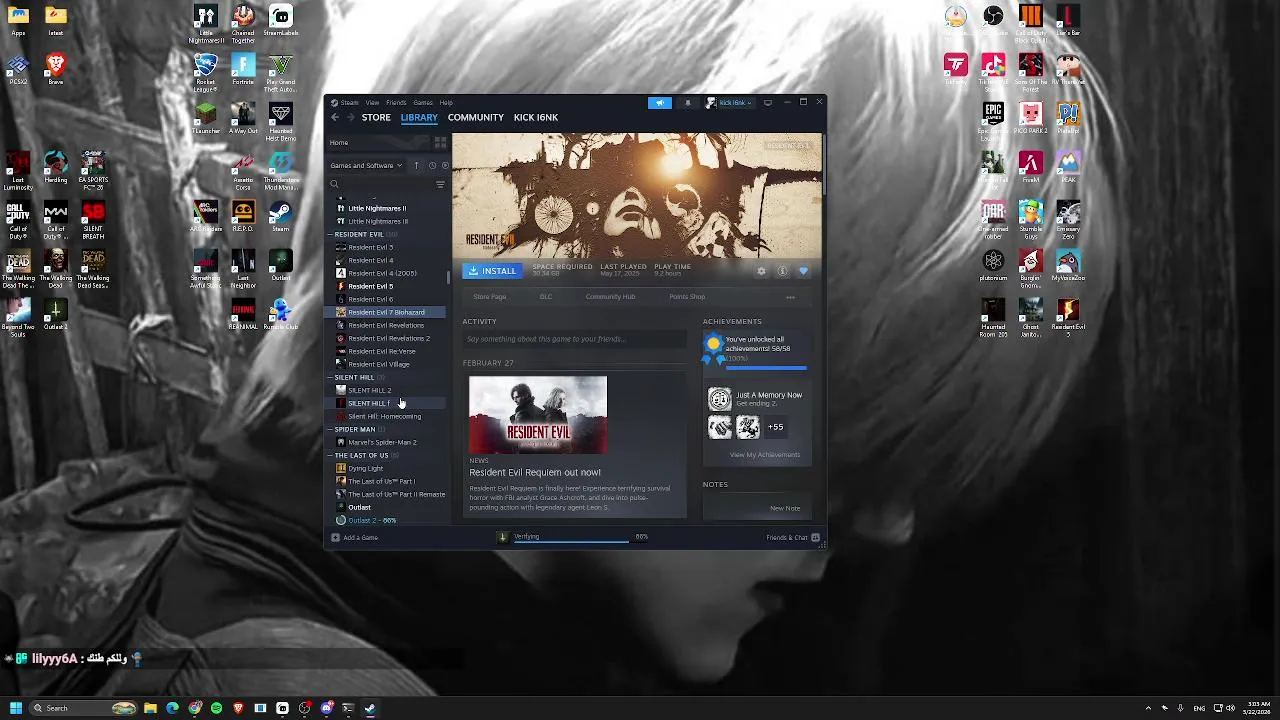1280x720 pixels.
Task: Open the Resident Evil Requiem news thumbnail
Action: click(538, 415)
